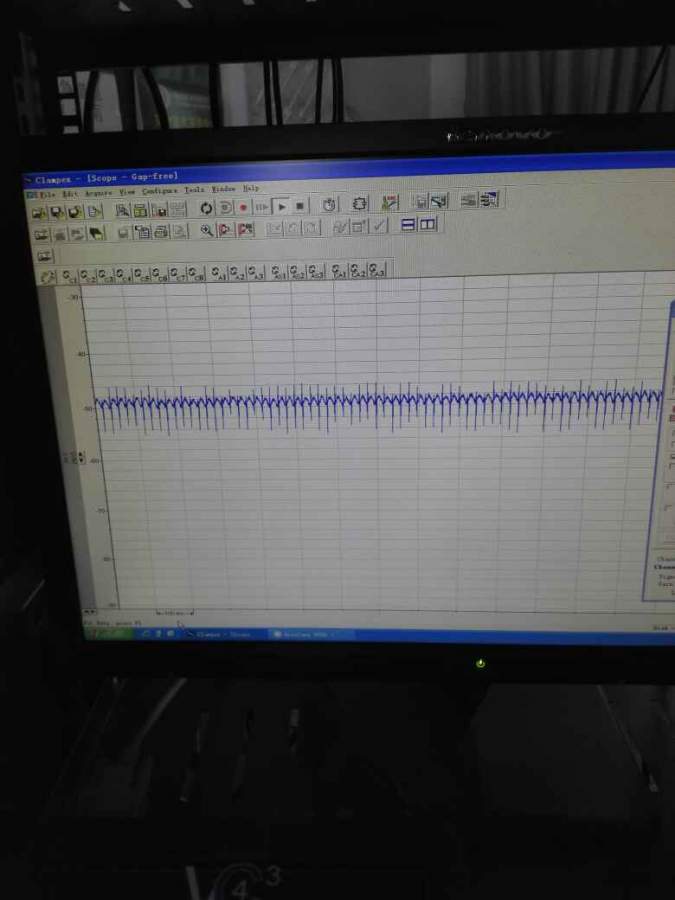Open the Configure menu
The image size is (675, 900).
[x=160, y=191]
